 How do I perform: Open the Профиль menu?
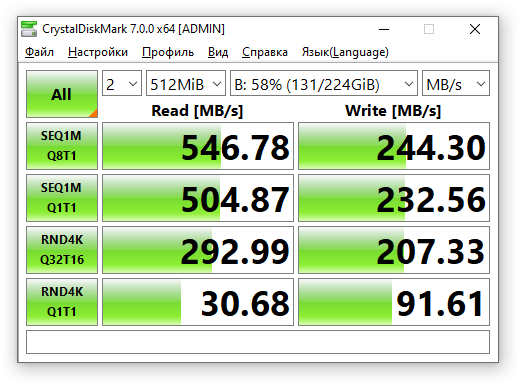tap(168, 52)
